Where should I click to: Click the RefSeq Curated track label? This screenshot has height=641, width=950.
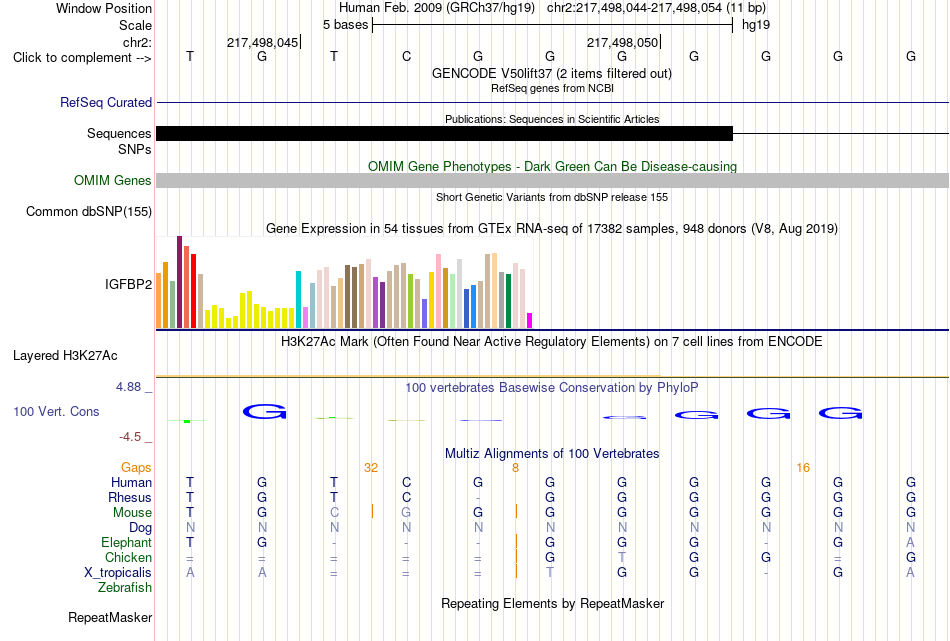pyautogui.click(x=105, y=102)
